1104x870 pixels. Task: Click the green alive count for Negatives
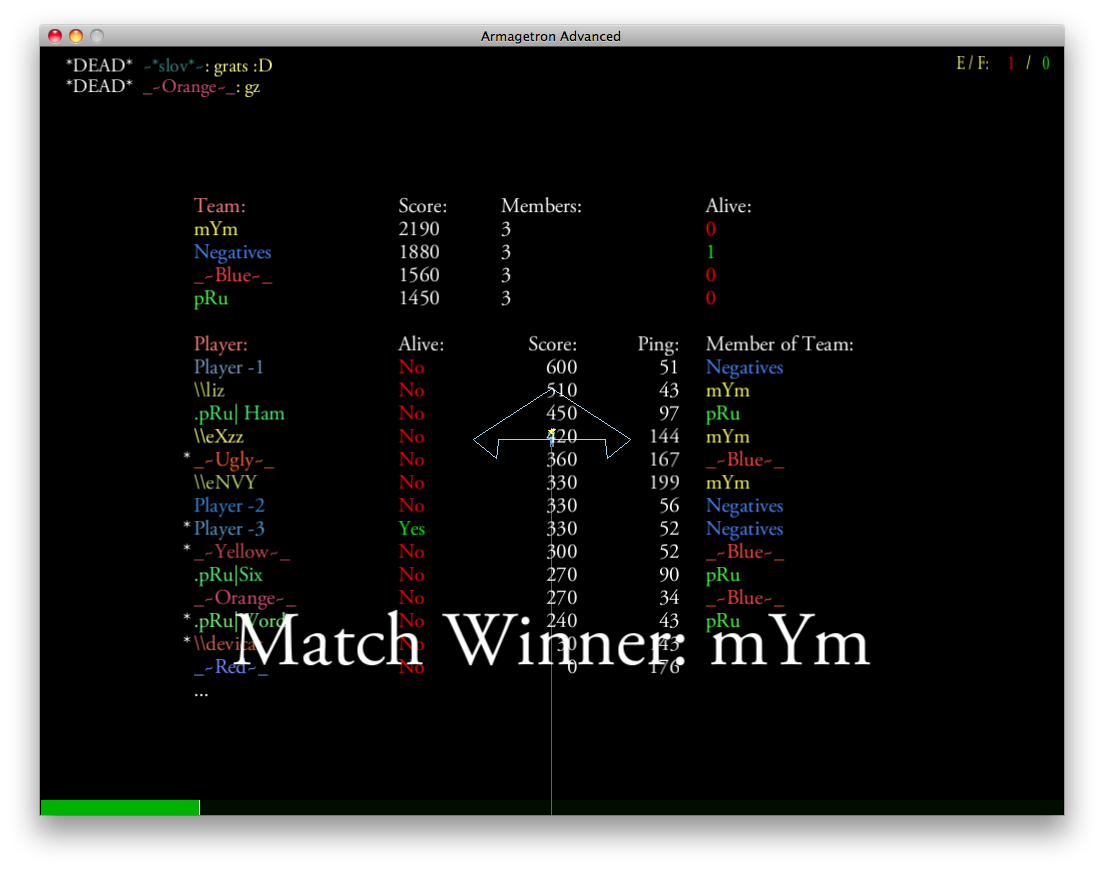coord(710,252)
